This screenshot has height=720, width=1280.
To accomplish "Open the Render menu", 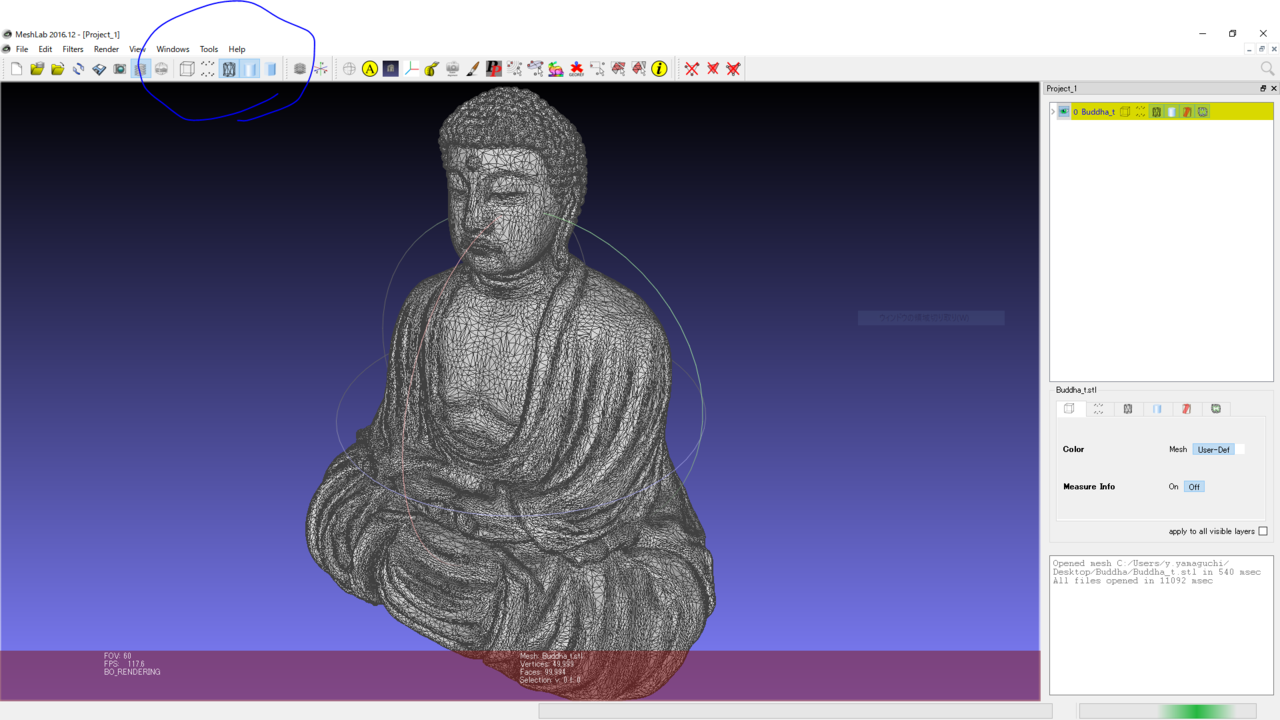I will pos(106,49).
